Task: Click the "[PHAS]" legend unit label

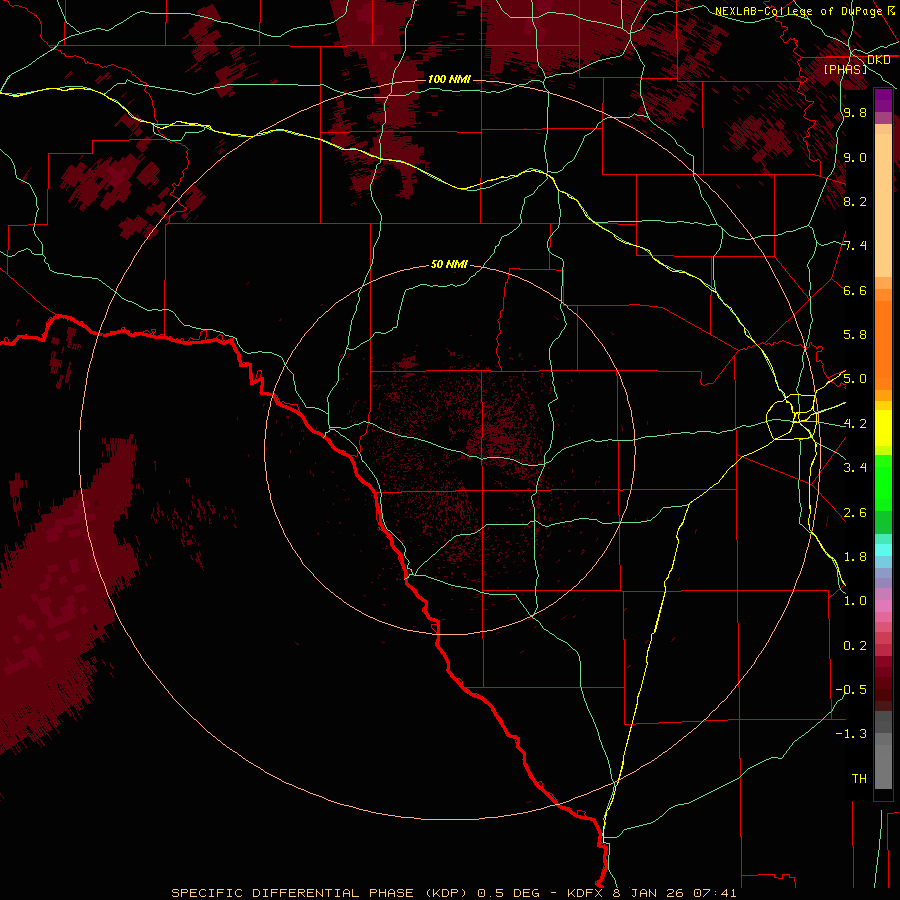Action: pyautogui.click(x=845, y=69)
